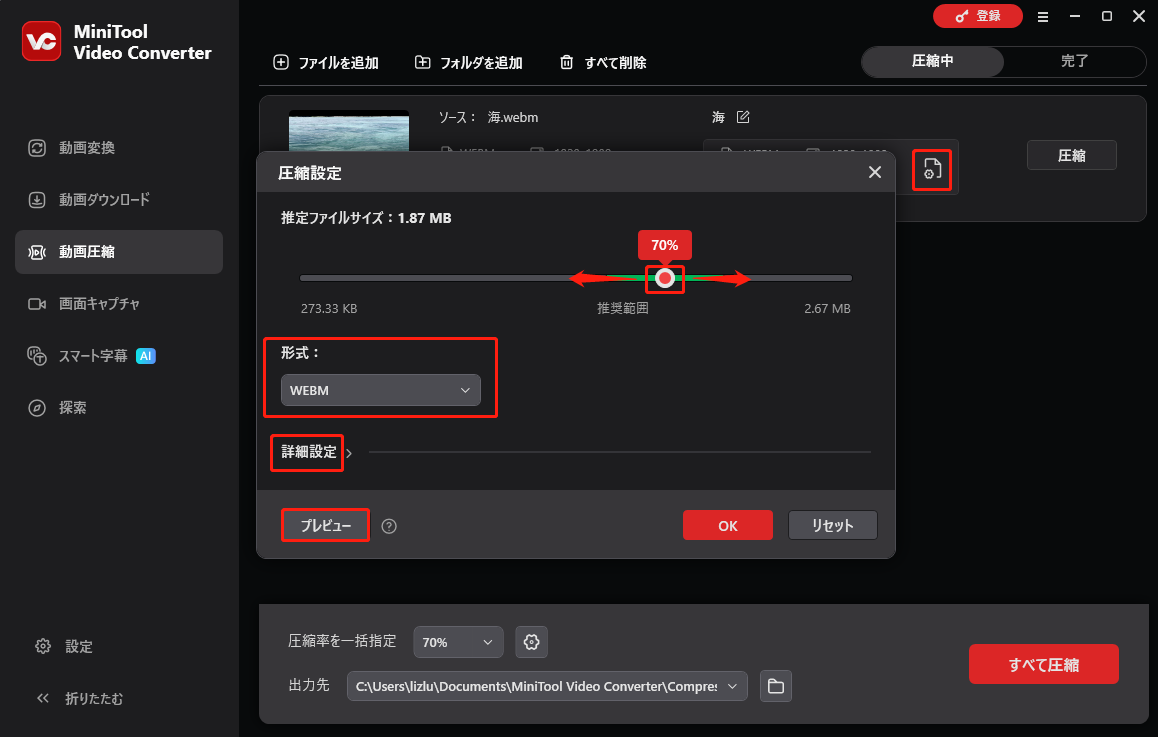Viewport: 1158px width, 737px height.
Task: Open the compression settings icon for 海.webm
Action: 931,169
